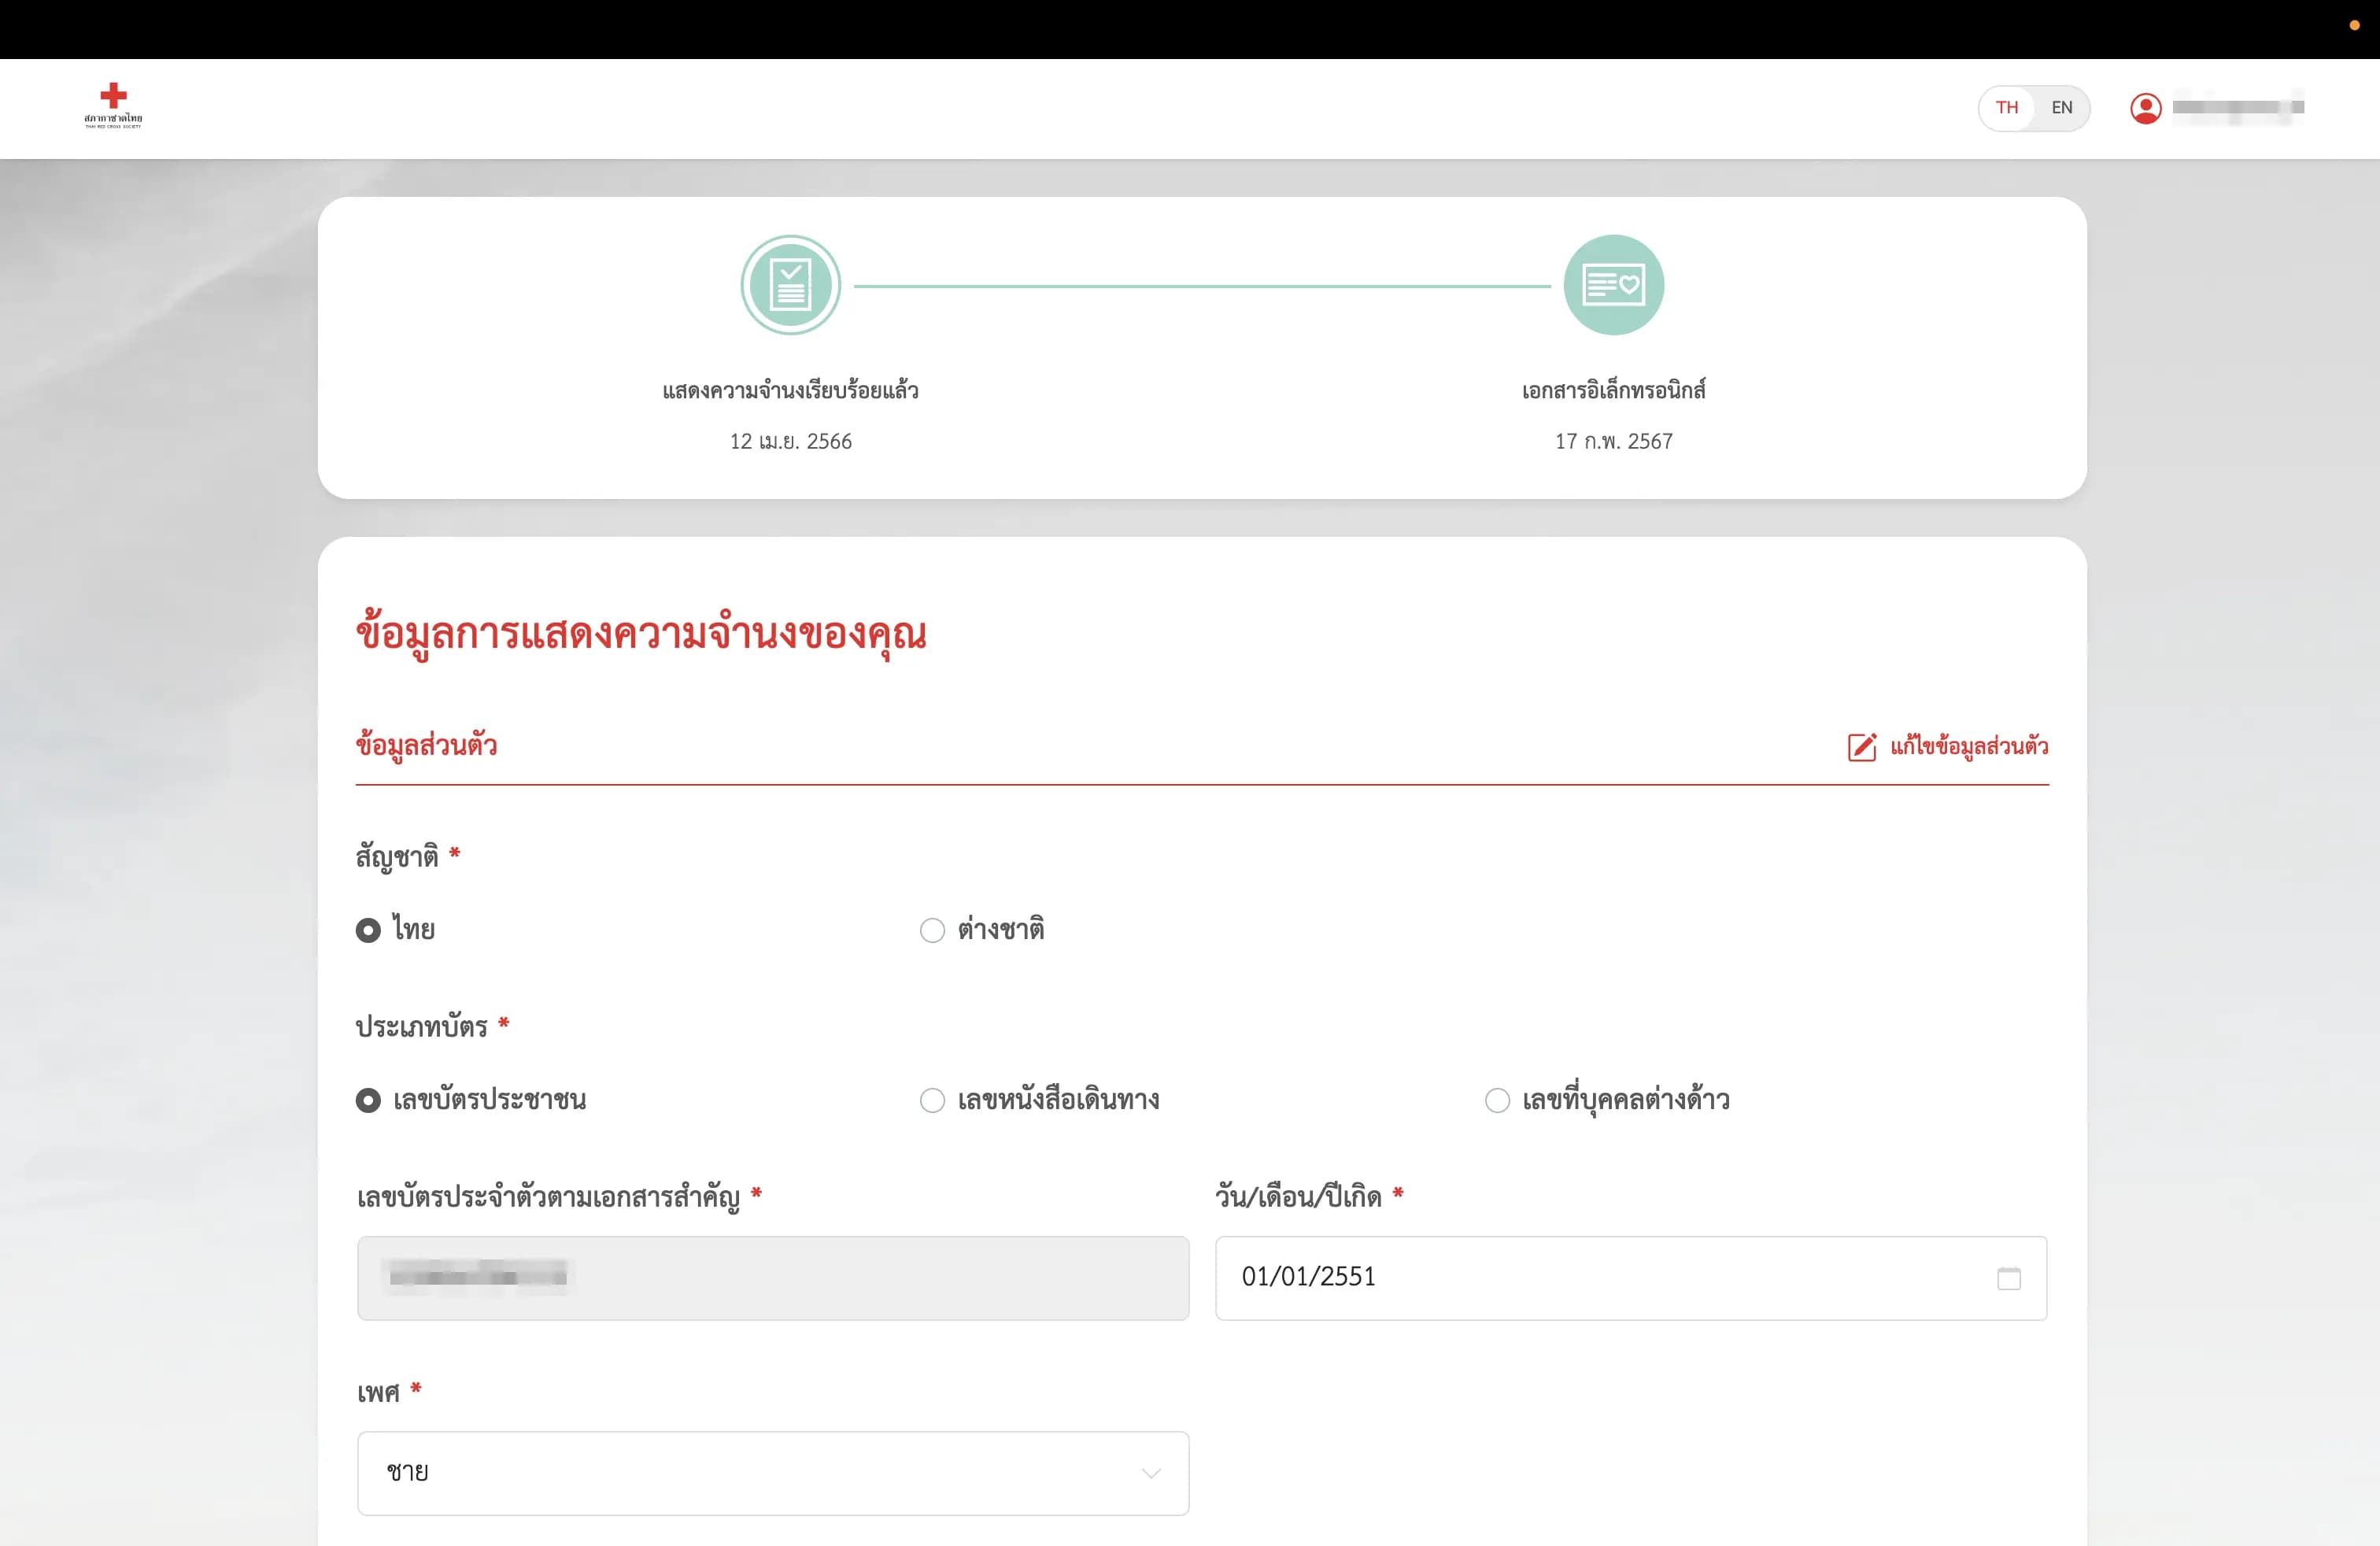The image size is (2380, 1546).
Task: Click the Thai Red Cross logo
Action: click(113, 105)
